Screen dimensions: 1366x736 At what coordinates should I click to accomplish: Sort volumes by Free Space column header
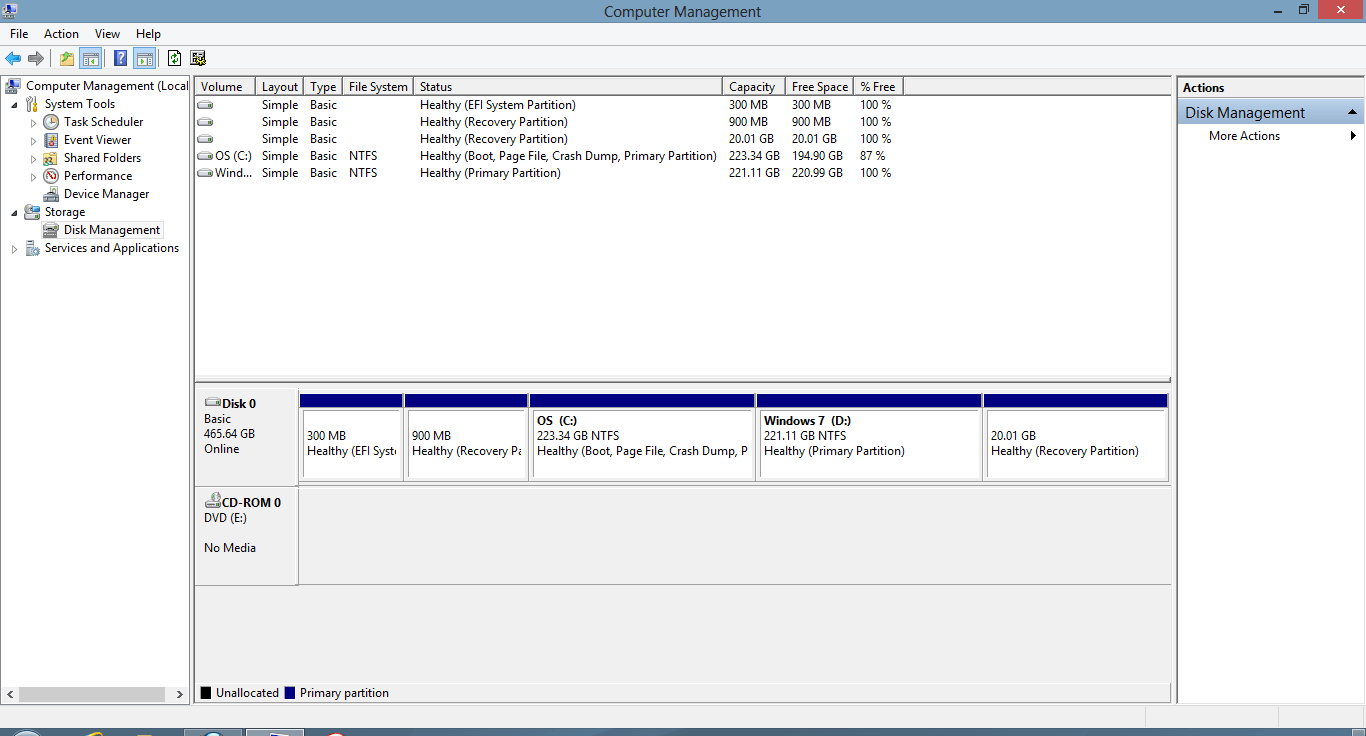819,87
